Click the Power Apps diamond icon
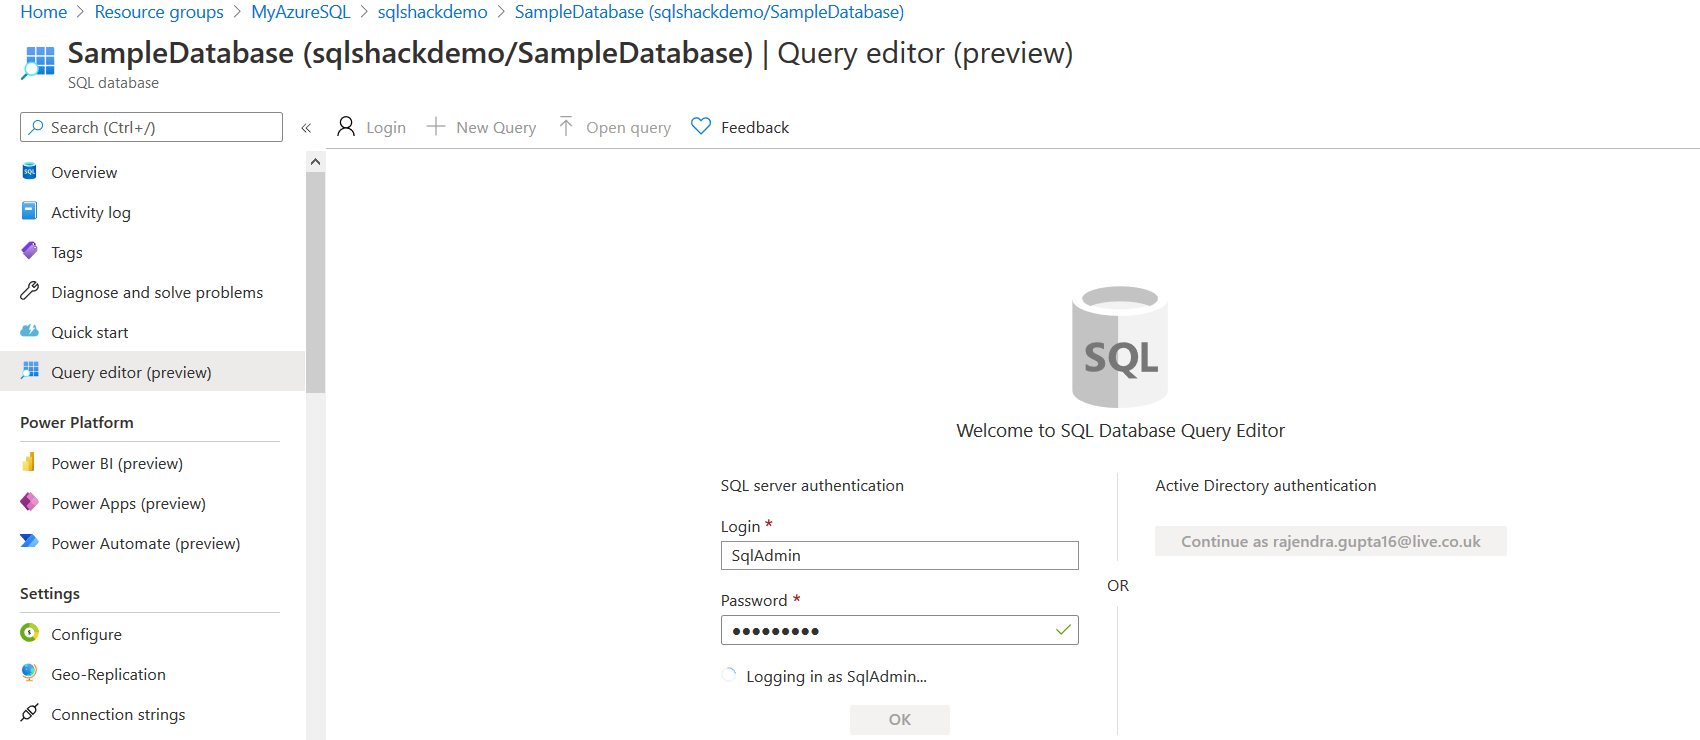1700x740 pixels. (30, 502)
